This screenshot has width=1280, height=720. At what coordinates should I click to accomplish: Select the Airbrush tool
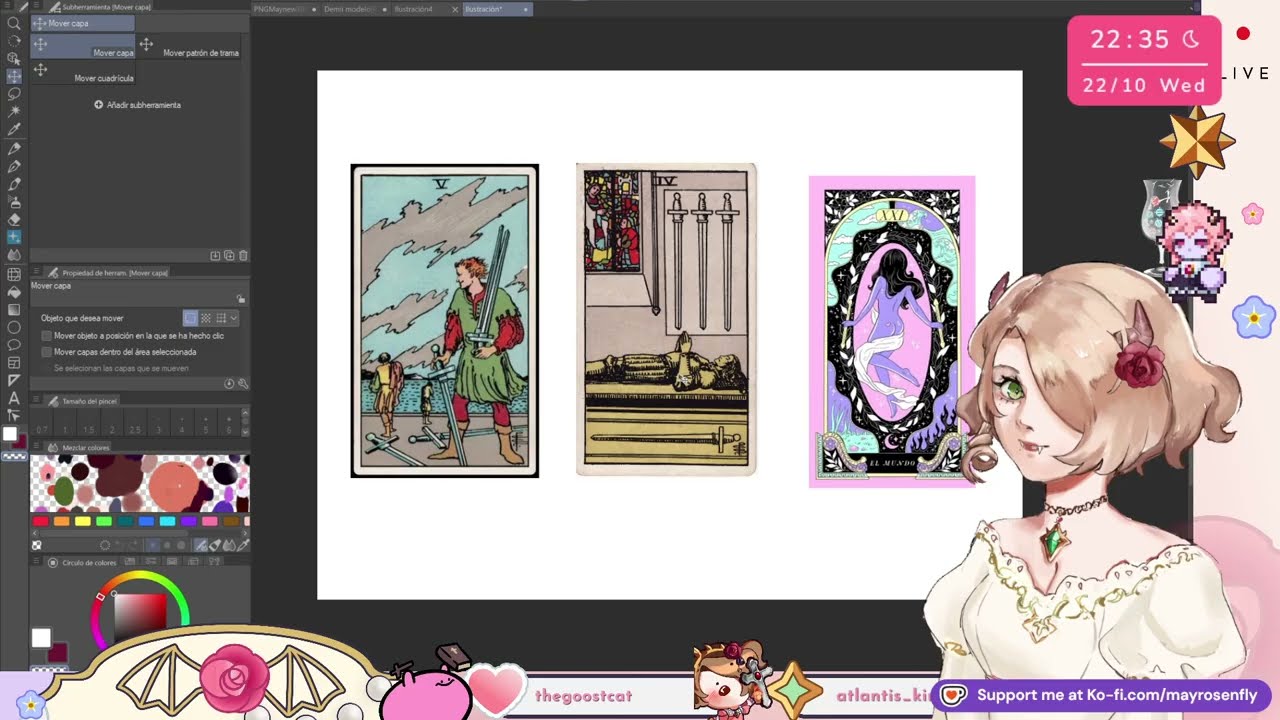pyautogui.click(x=14, y=202)
